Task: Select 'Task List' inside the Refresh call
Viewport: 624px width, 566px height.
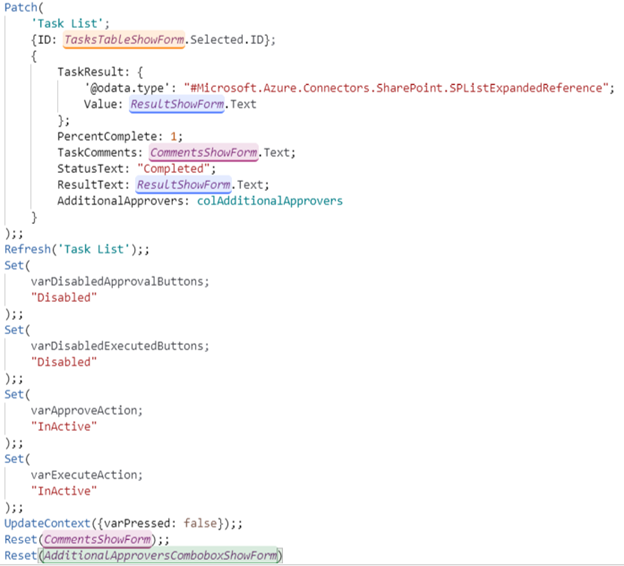Action: [x=94, y=249]
